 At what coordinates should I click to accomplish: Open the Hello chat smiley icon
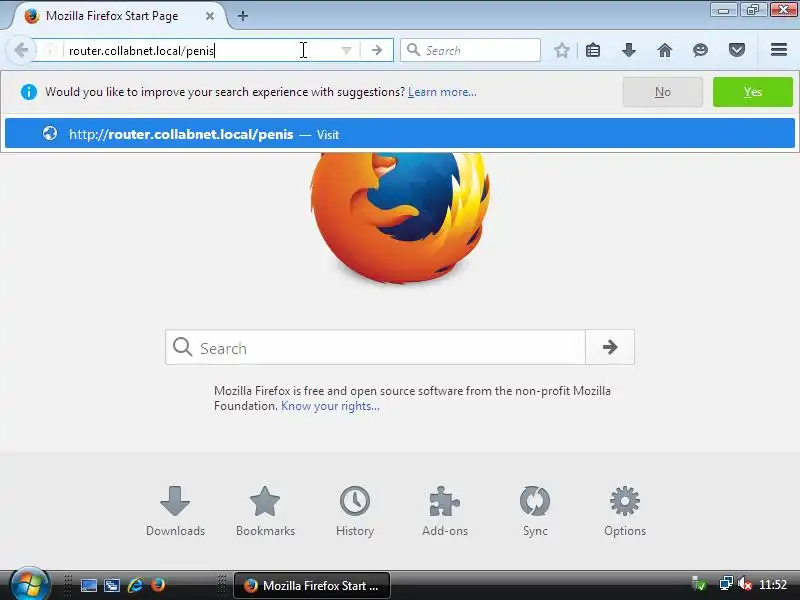[701, 50]
